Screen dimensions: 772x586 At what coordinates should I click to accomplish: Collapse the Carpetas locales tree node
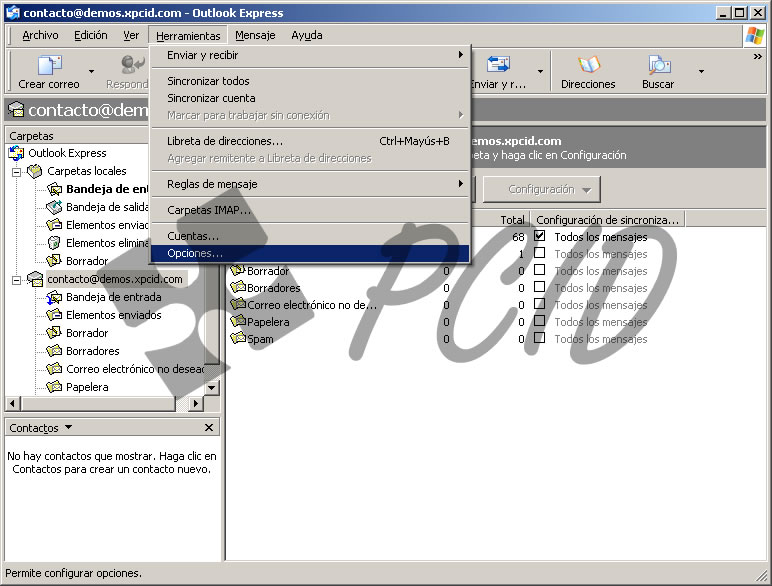point(17,172)
